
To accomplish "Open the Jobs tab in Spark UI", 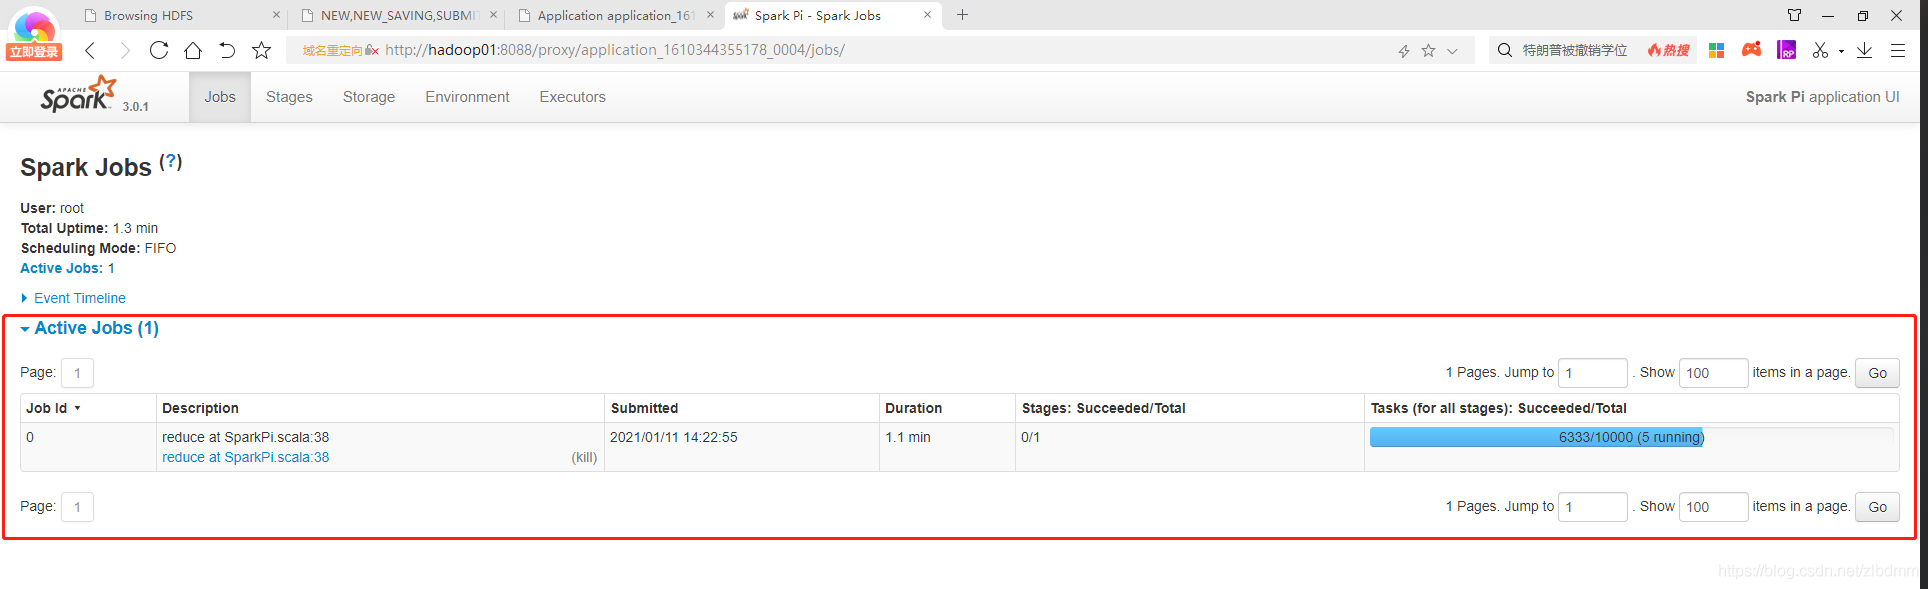I will pos(220,97).
